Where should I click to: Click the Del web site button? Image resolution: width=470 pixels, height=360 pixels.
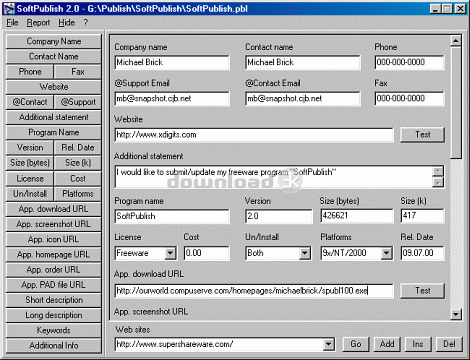pos(449,344)
